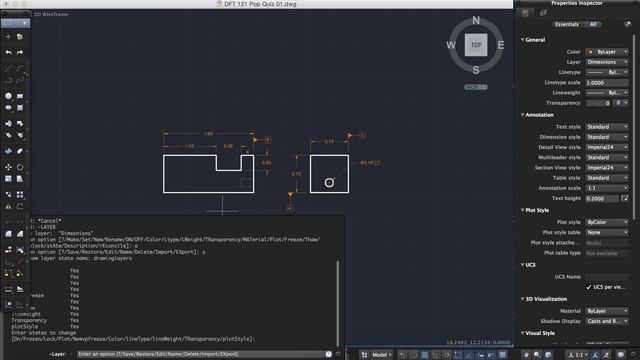640x360 pixels.
Task: Toggle the last highlighted square status button
Action: click(502, 355)
